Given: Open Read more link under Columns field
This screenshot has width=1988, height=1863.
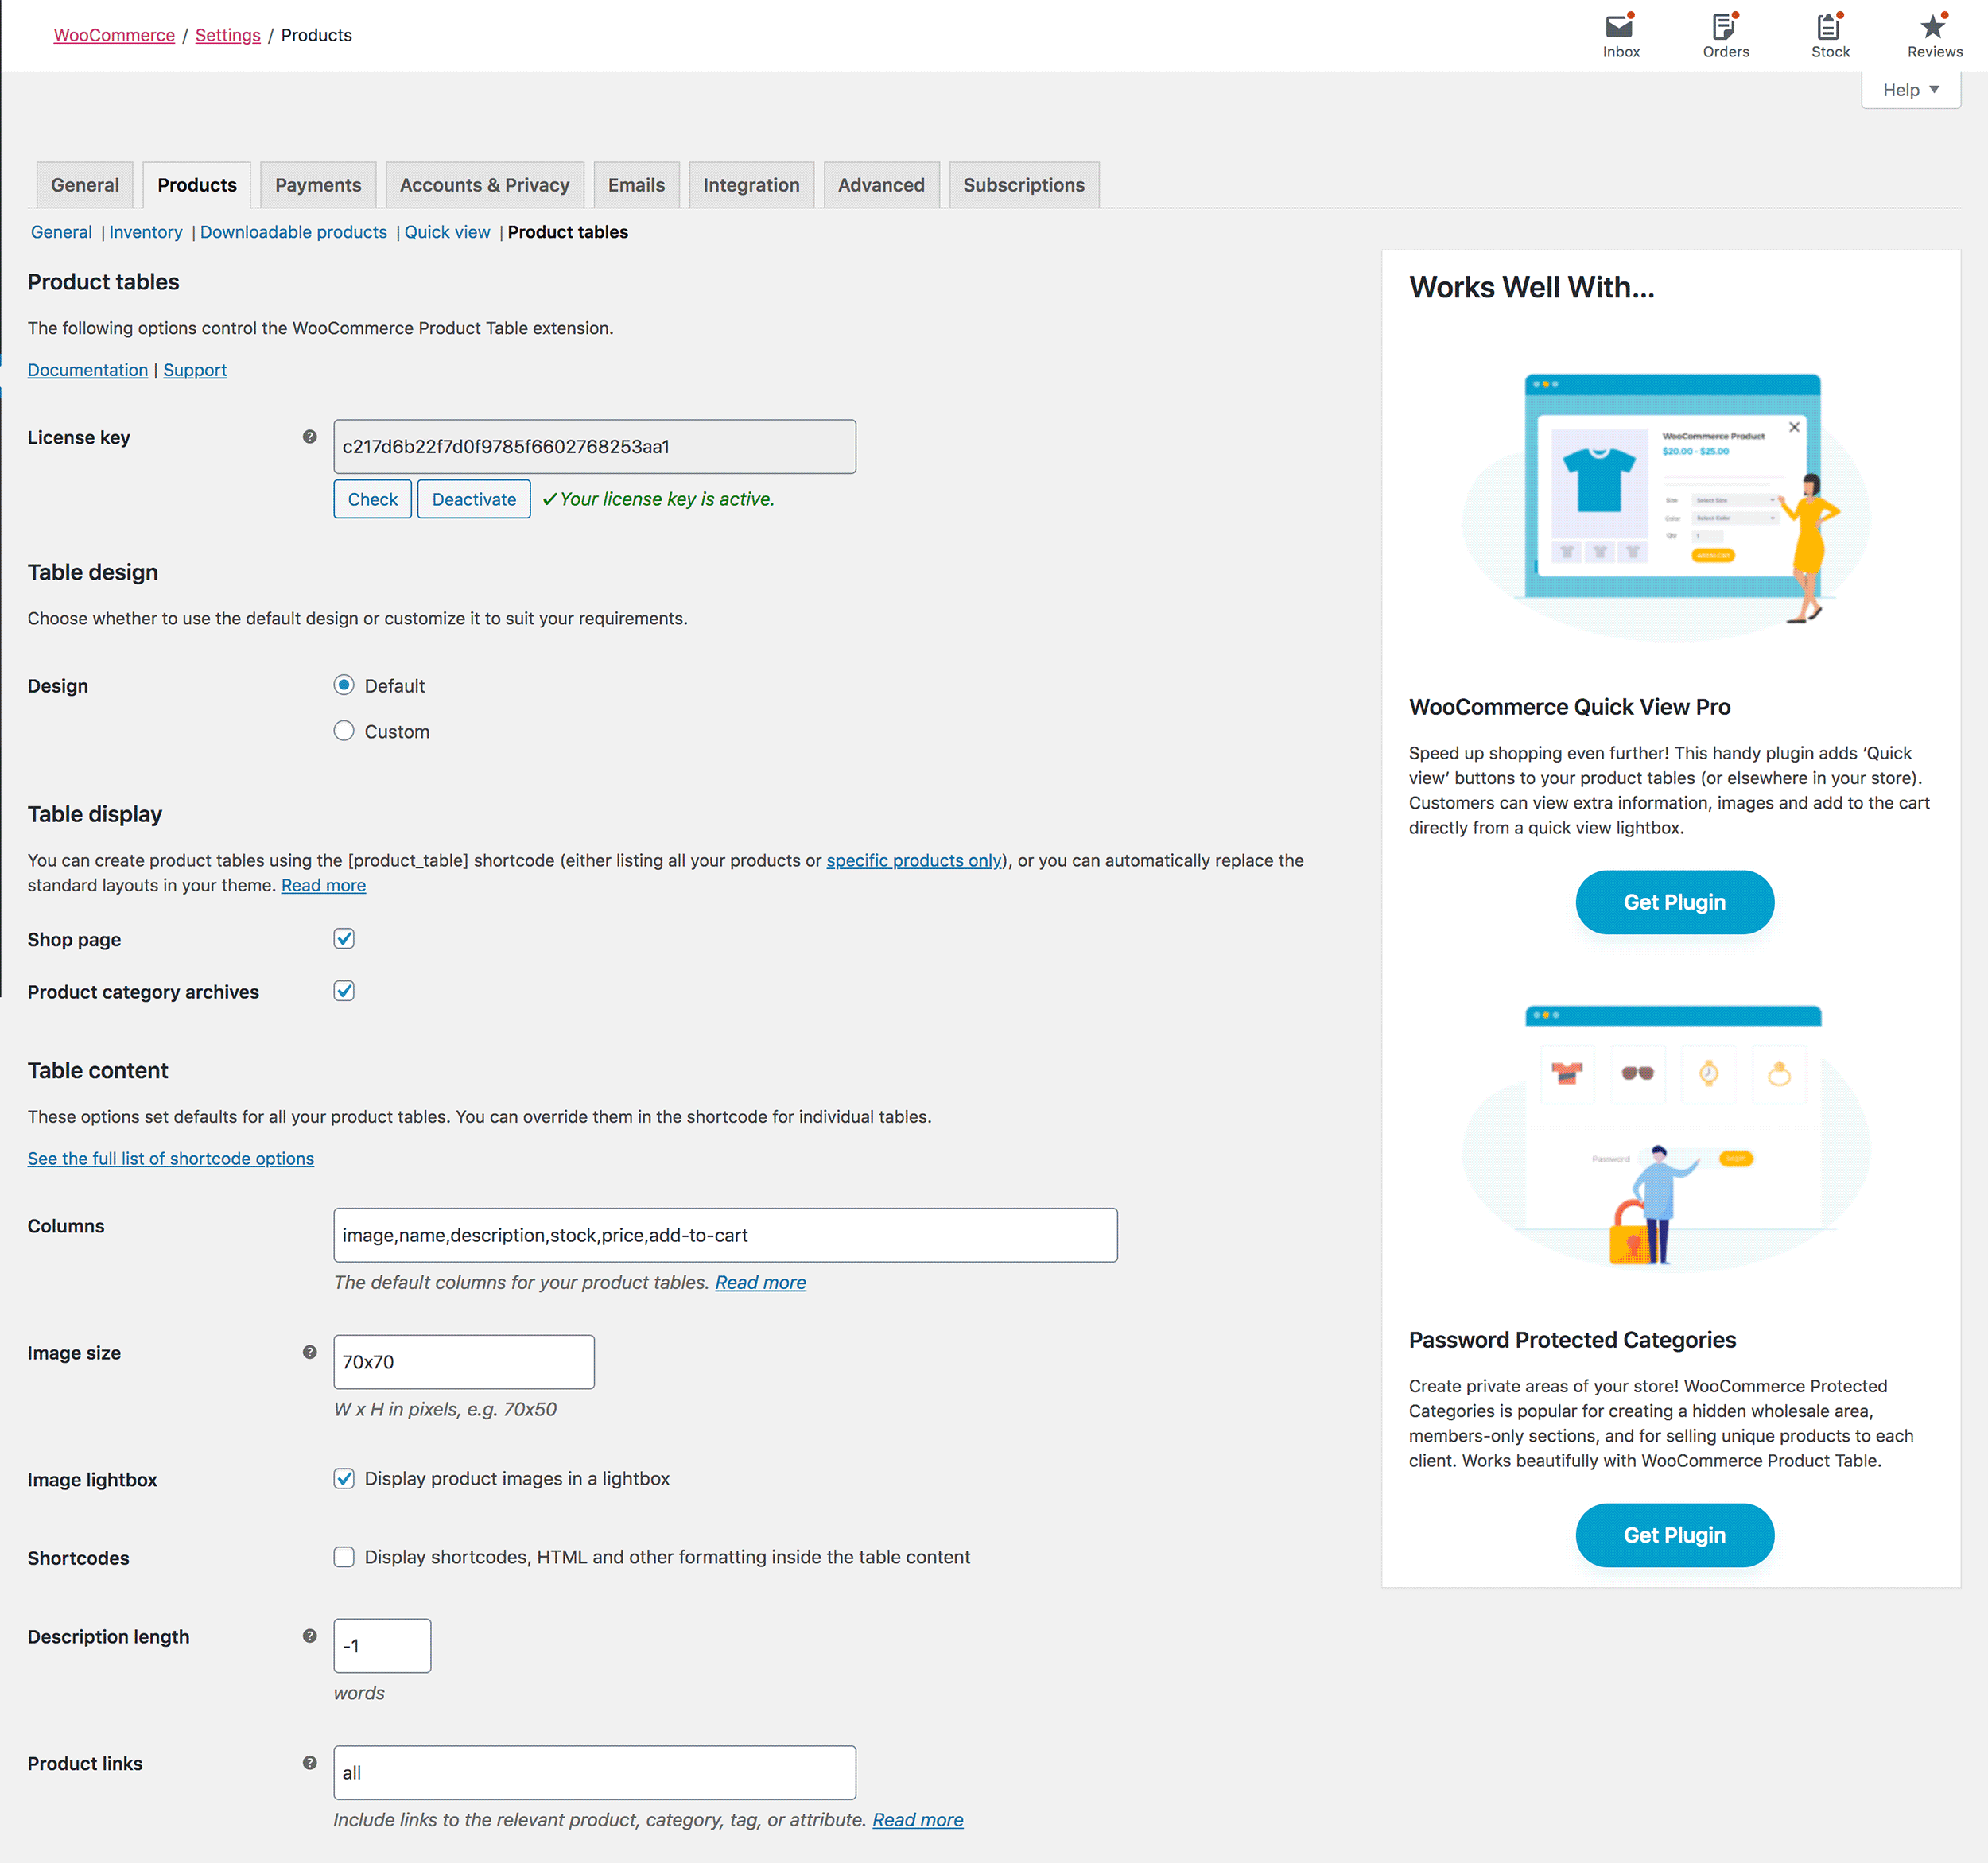Looking at the screenshot, I should click(760, 1282).
